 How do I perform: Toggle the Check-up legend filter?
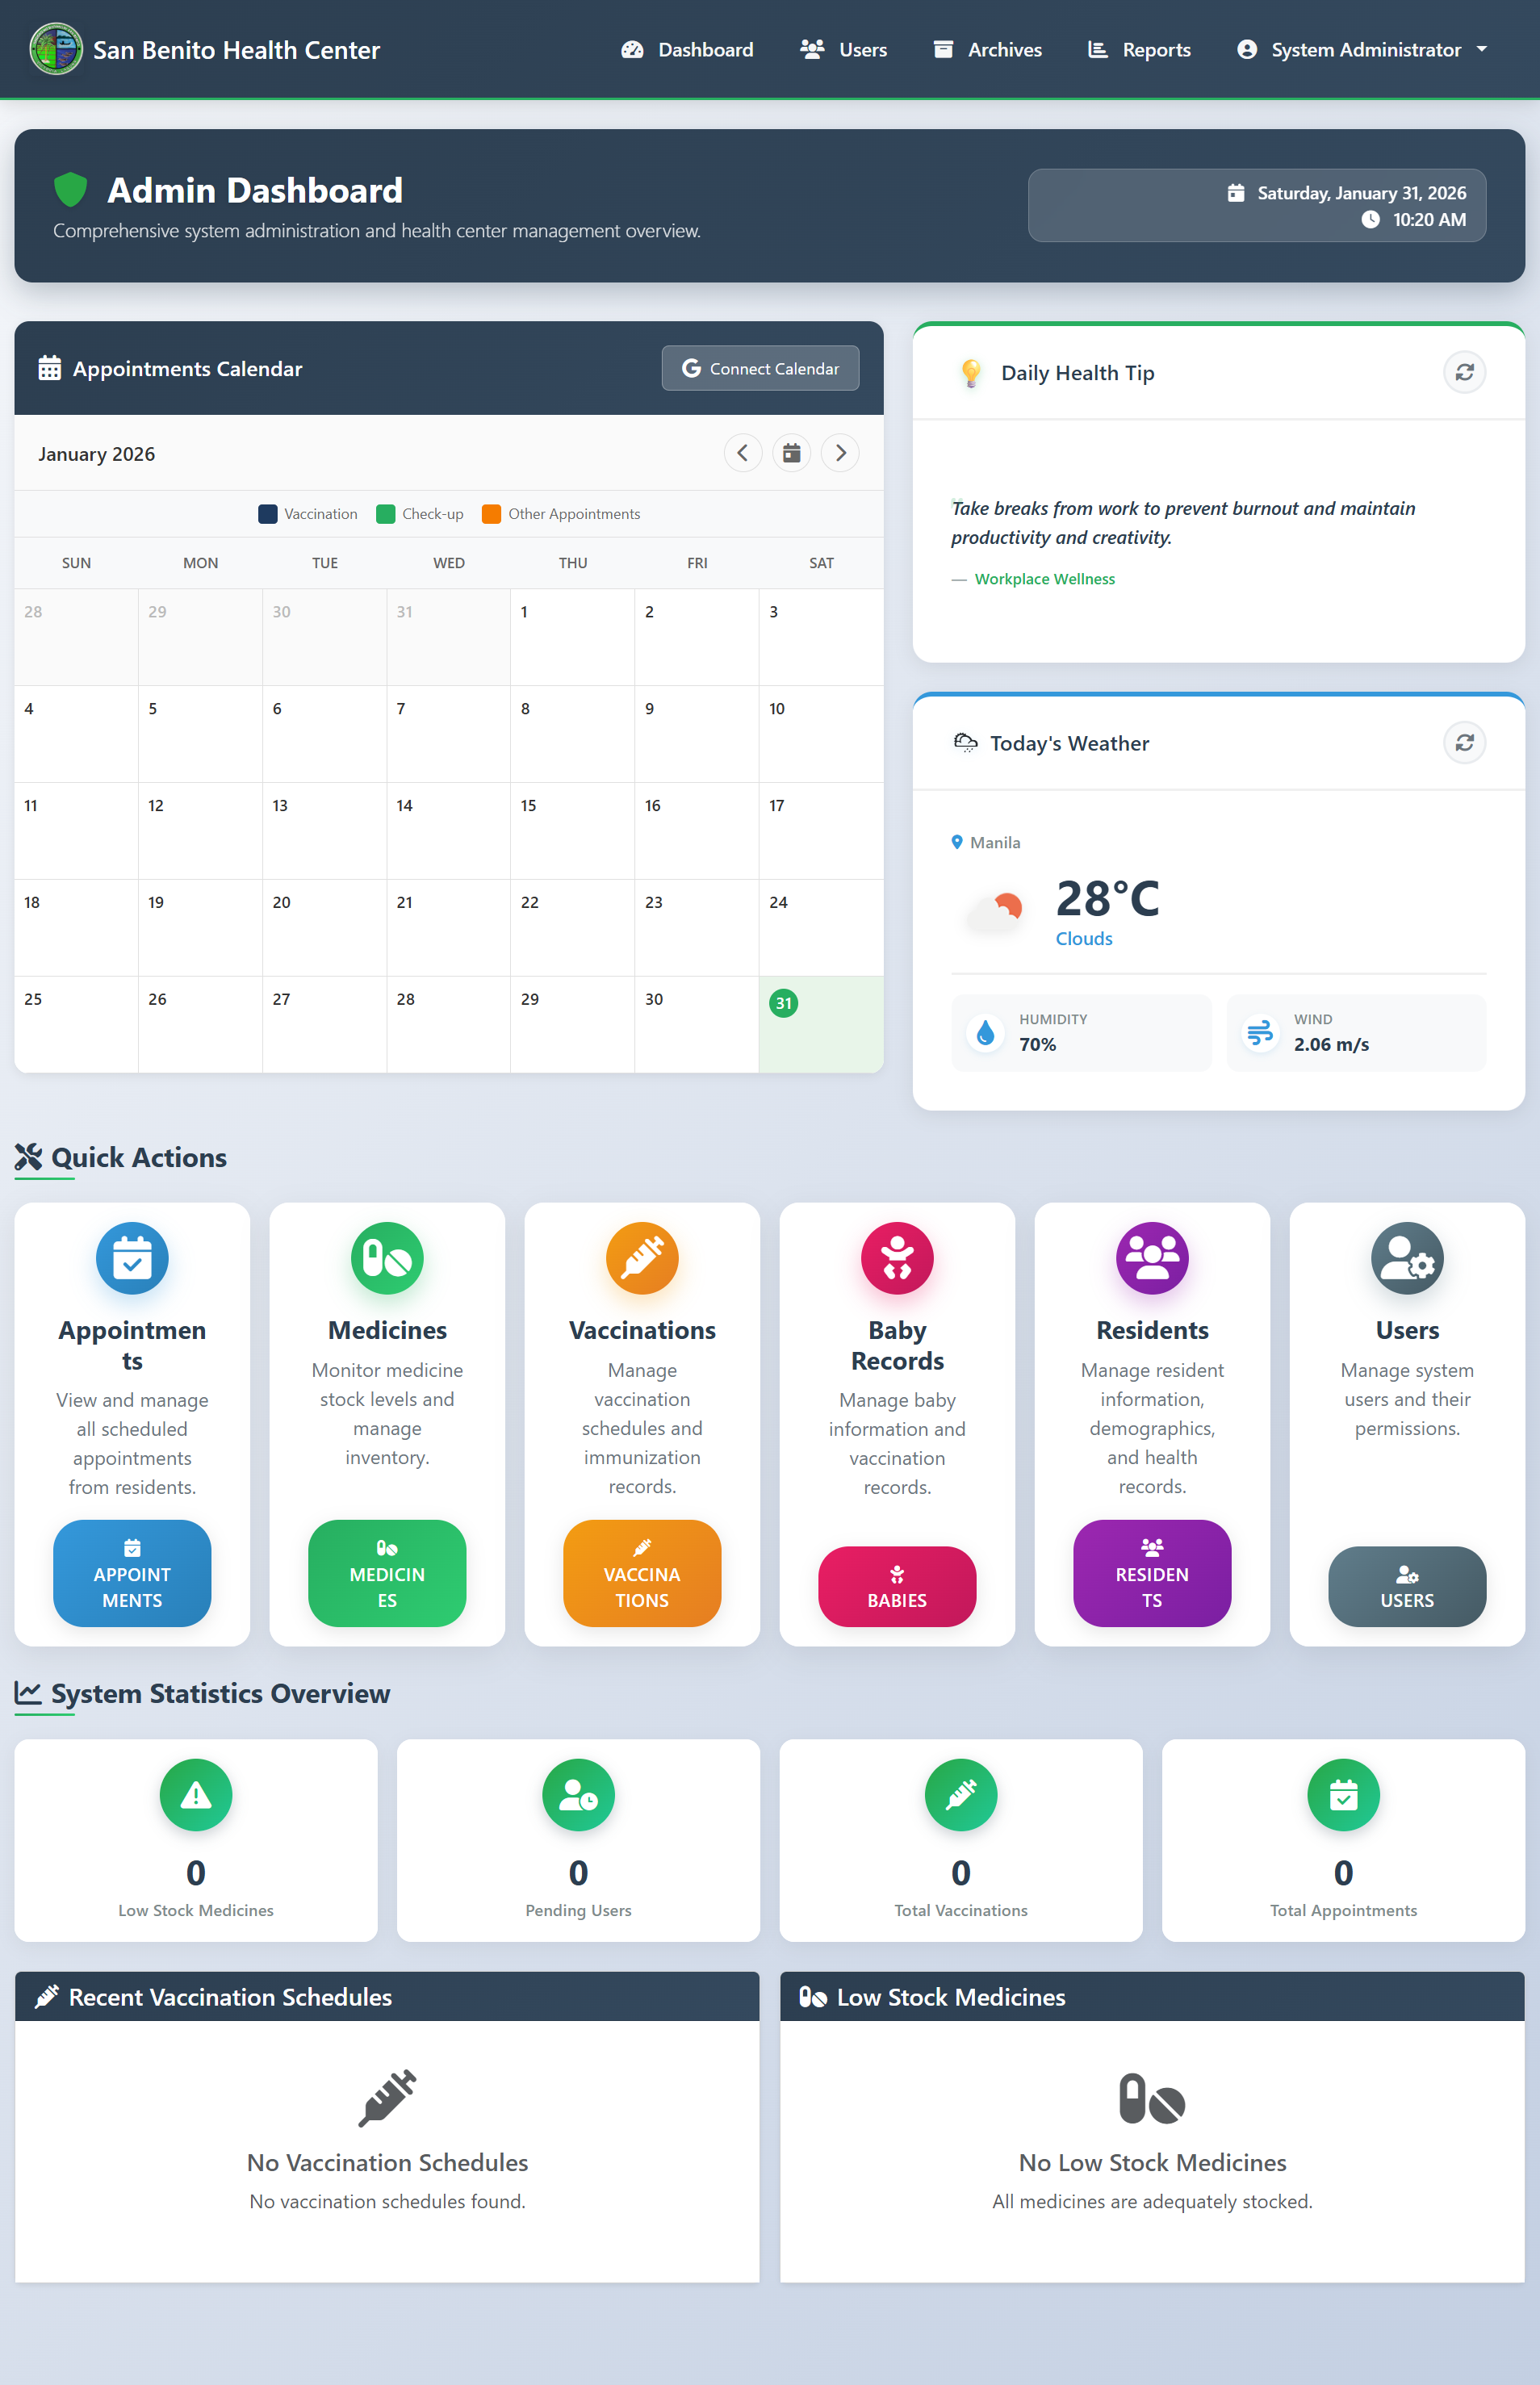click(x=419, y=513)
